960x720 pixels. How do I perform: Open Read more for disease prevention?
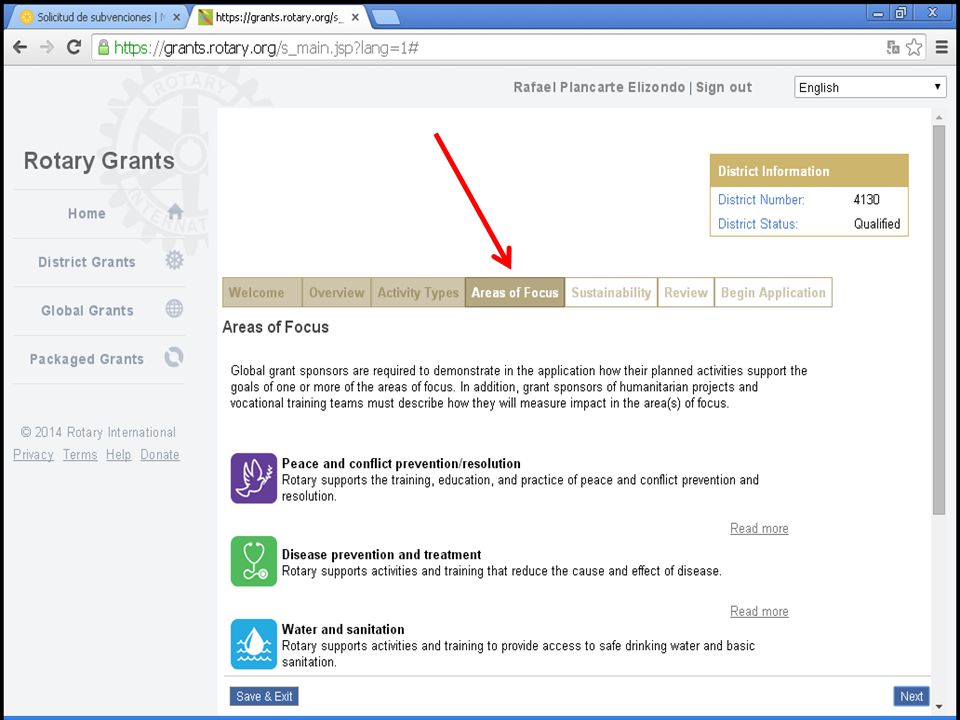point(759,611)
